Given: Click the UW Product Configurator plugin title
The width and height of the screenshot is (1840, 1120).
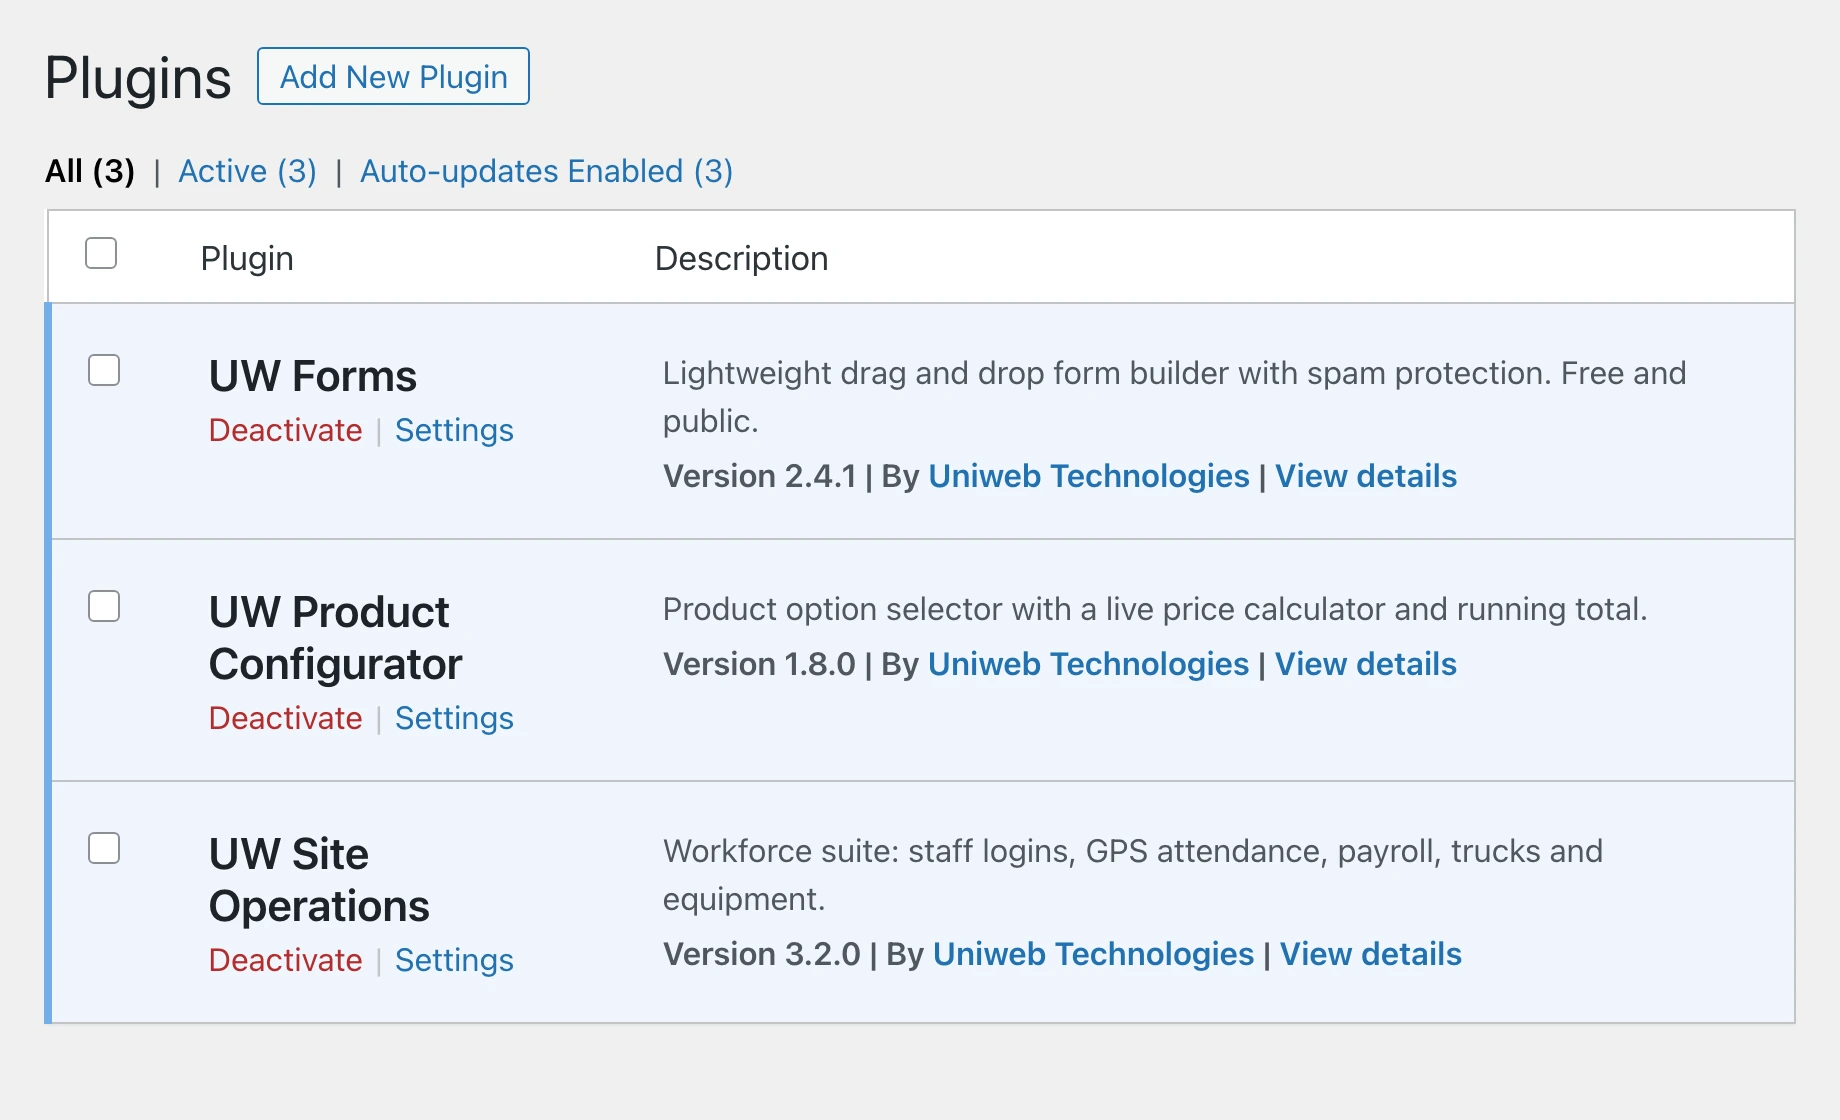Looking at the screenshot, I should 335,638.
